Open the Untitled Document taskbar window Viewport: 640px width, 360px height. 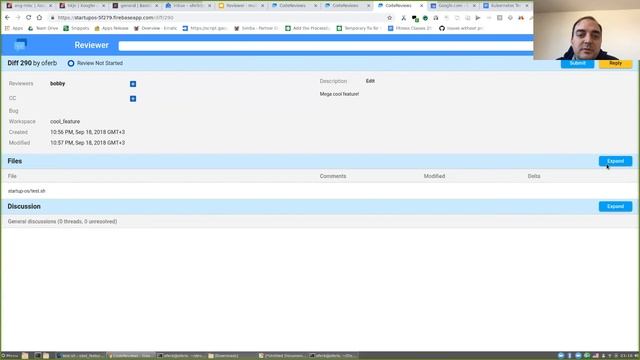(x=282, y=356)
